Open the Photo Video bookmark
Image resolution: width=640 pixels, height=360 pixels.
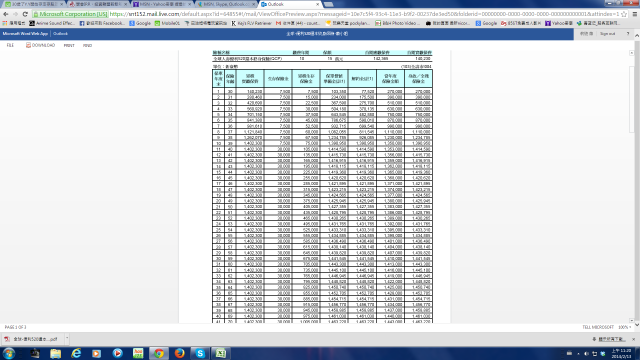[x=398, y=23]
